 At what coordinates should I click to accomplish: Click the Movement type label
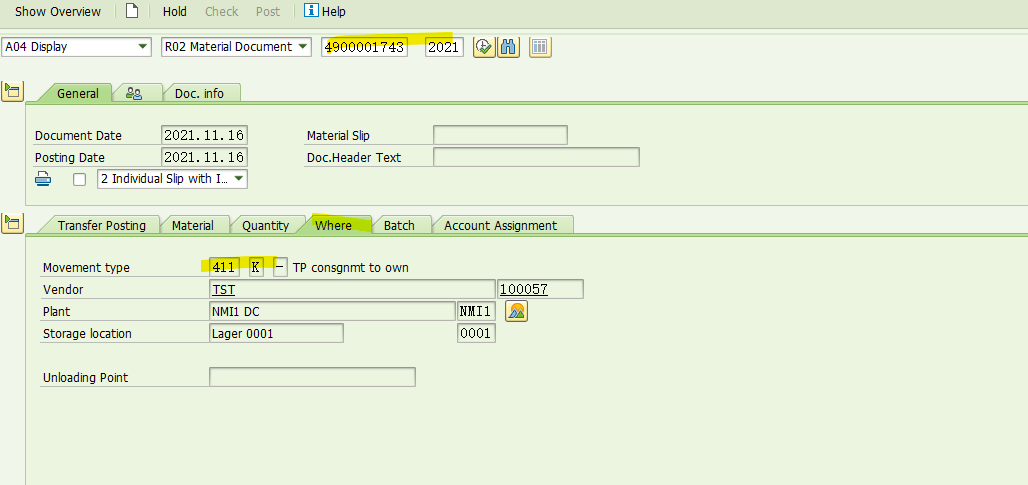click(86, 267)
